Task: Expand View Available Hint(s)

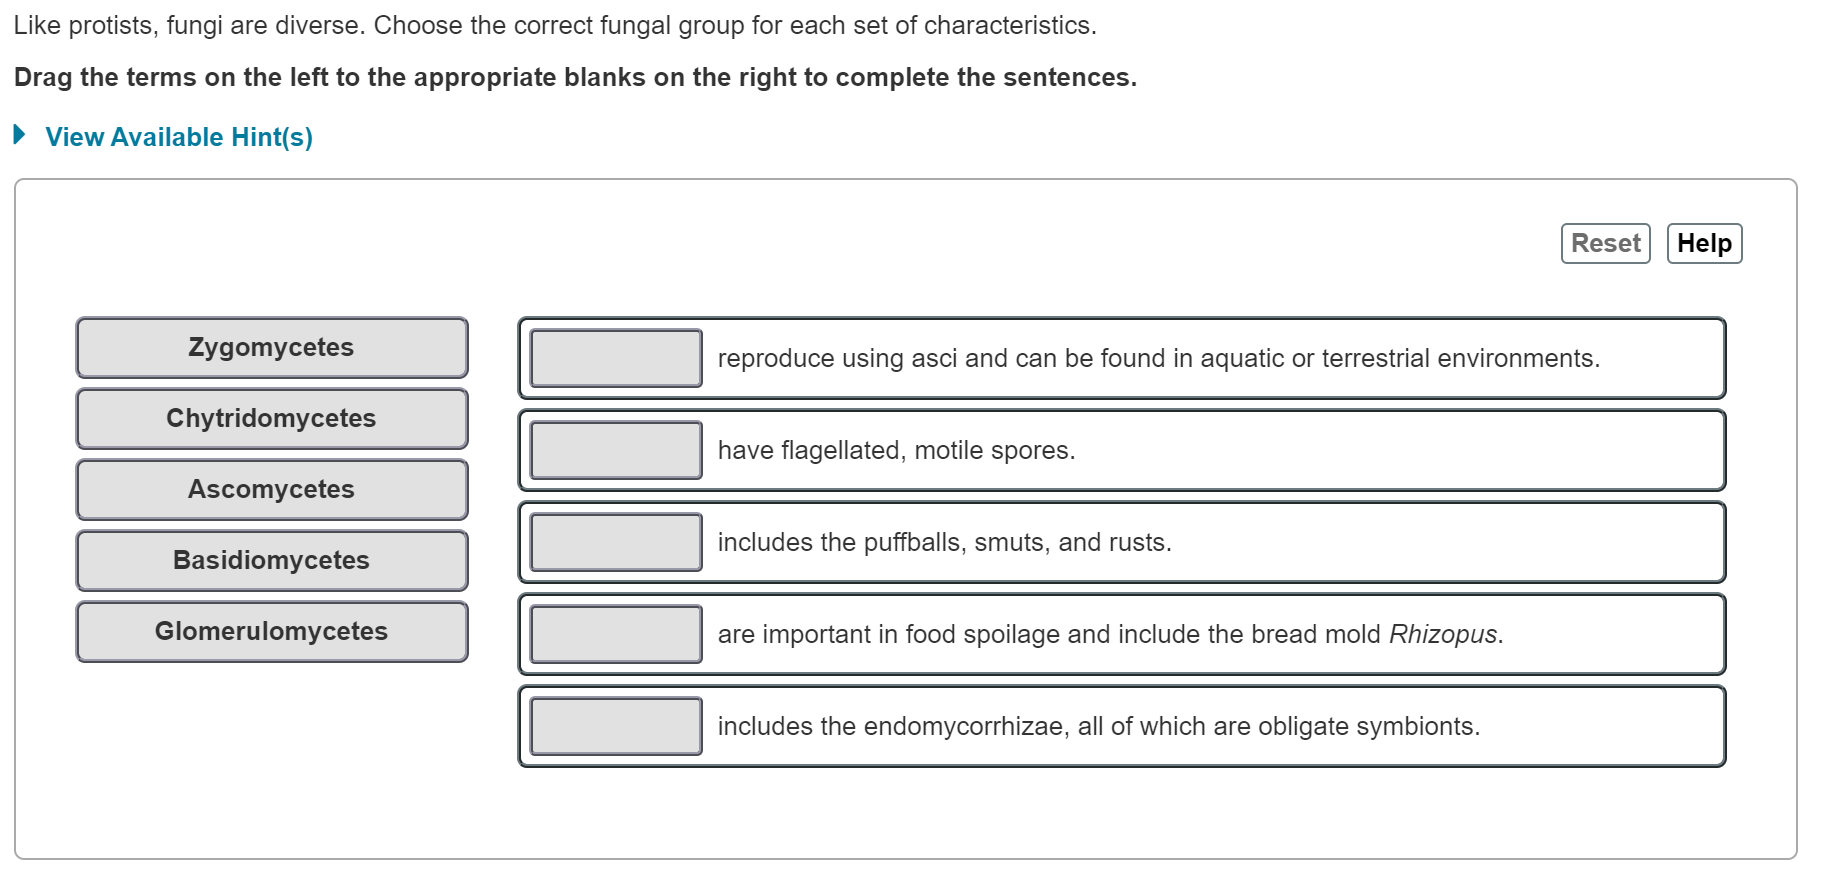Action: coord(178,137)
